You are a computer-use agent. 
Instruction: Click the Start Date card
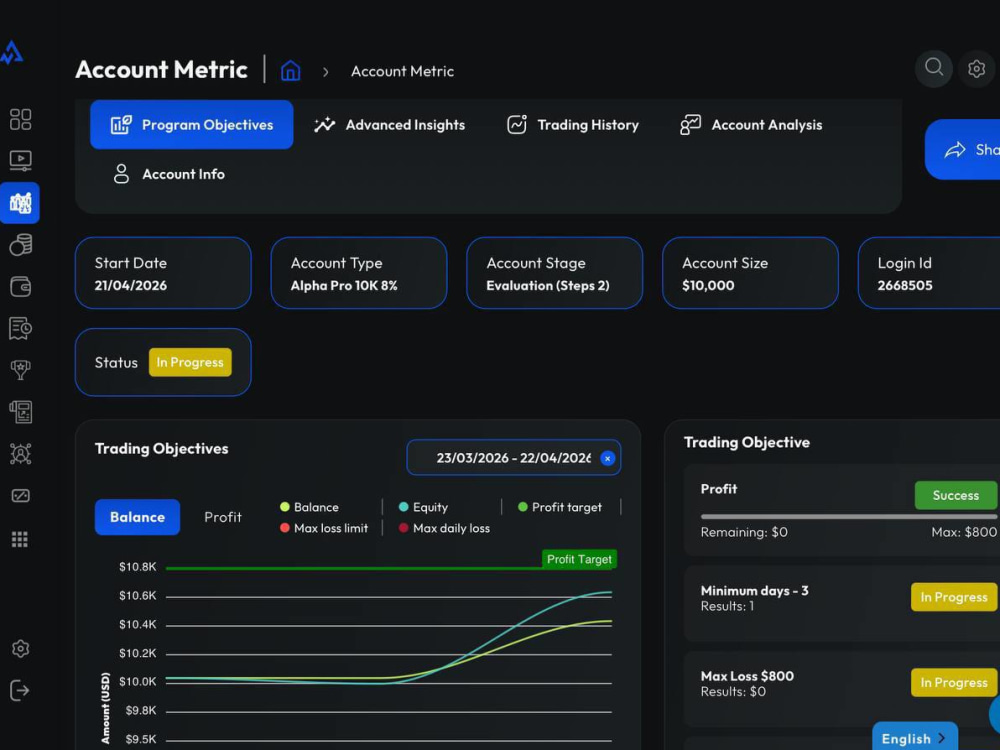163,273
